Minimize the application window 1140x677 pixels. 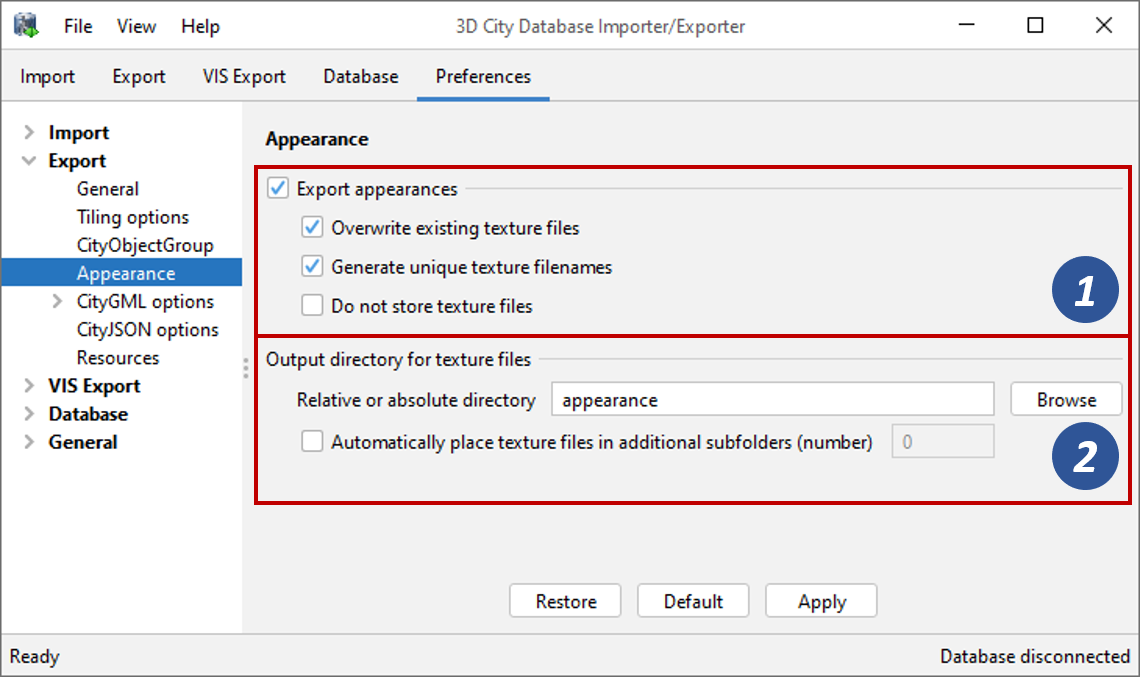[966, 25]
